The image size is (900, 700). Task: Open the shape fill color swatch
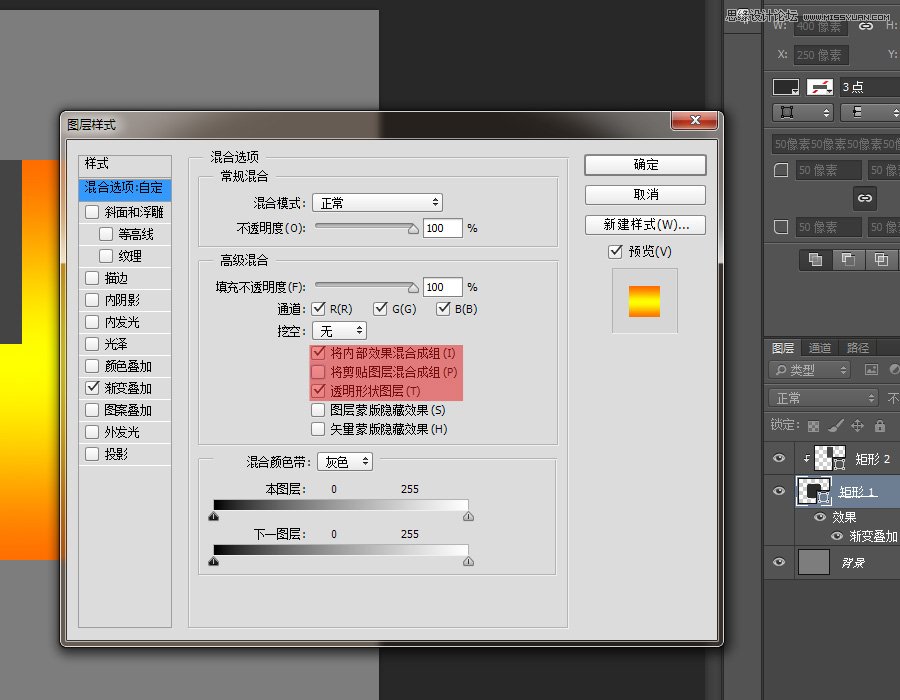786,87
